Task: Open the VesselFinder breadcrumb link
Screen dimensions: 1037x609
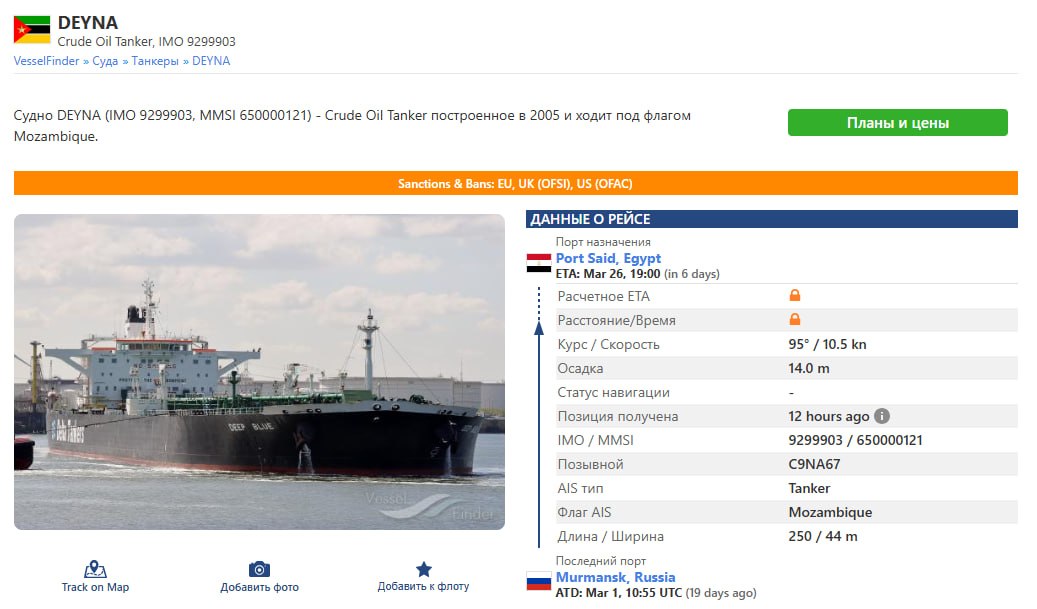Action: tap(46, 61)
